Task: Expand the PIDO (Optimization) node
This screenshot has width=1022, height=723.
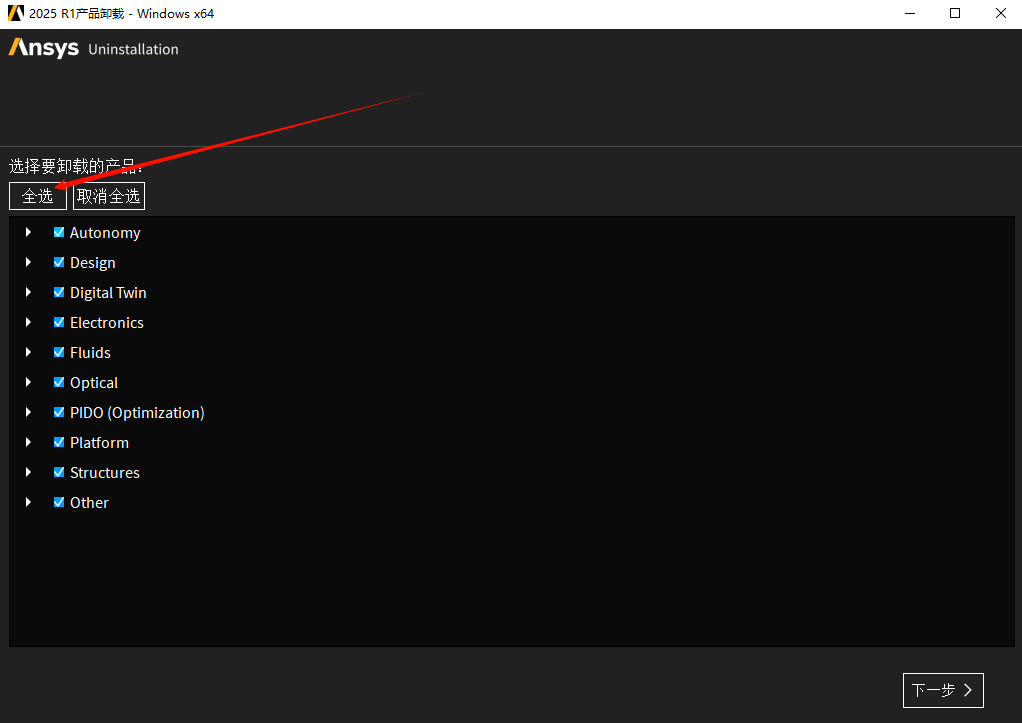Action: coord(29,412)
